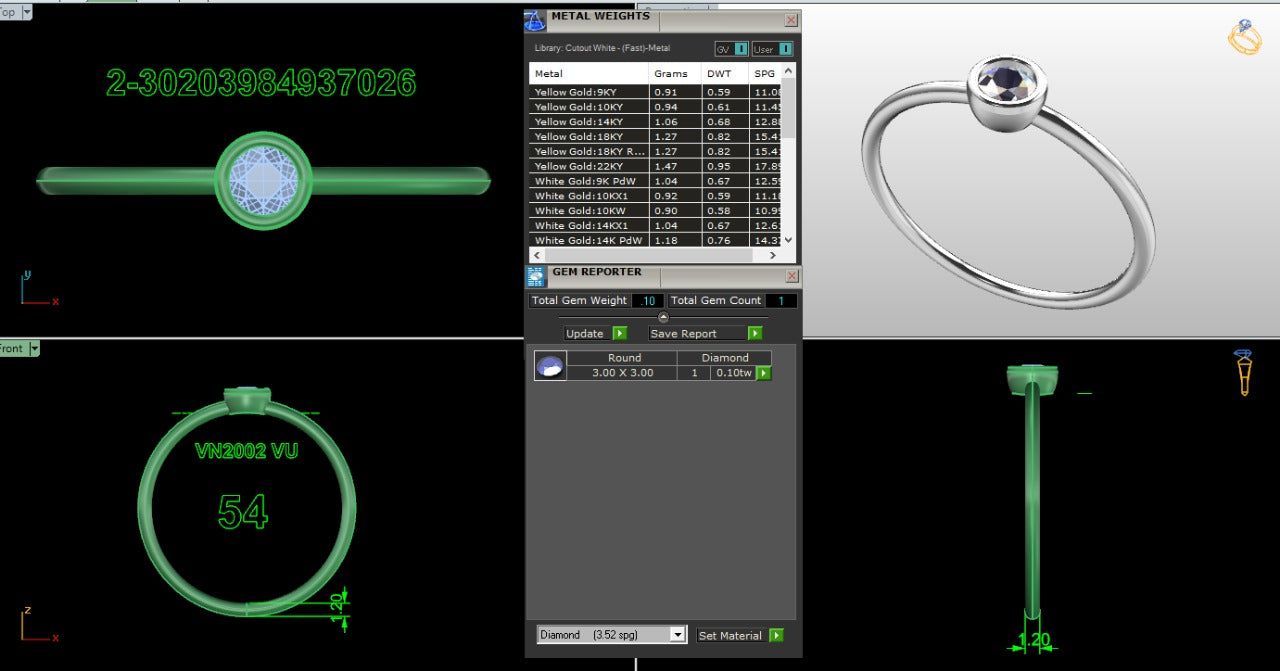Viewport: 1280px width, 671px height.
Task: Click the 0.10tw weight cell
Action: point(733,373)
